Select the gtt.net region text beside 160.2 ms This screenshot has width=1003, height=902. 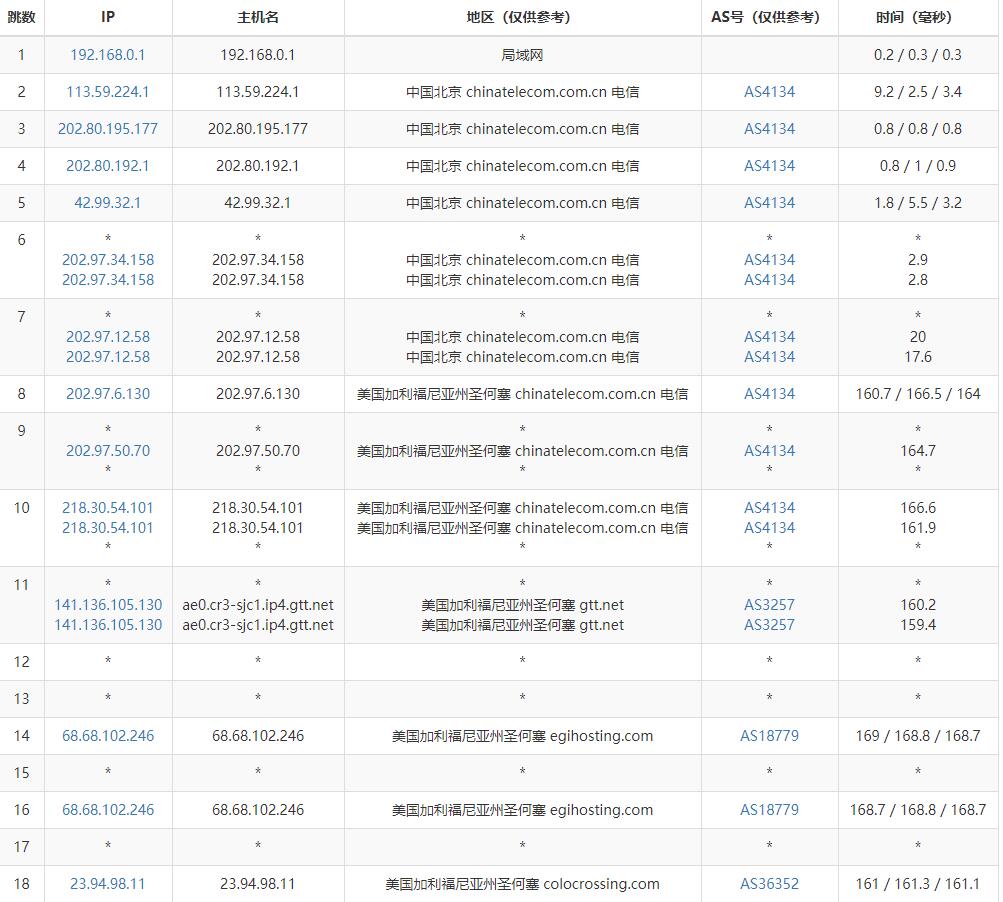point(522,605)
